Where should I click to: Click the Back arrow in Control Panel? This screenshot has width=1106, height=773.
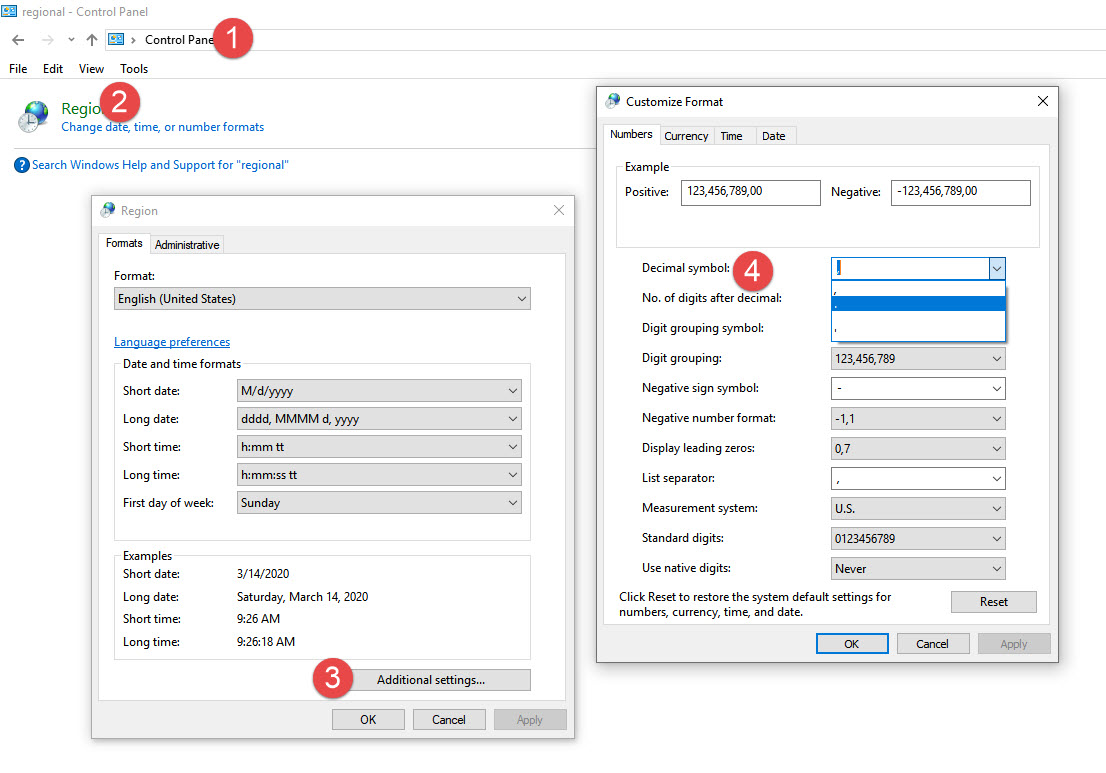click(18, 40)
